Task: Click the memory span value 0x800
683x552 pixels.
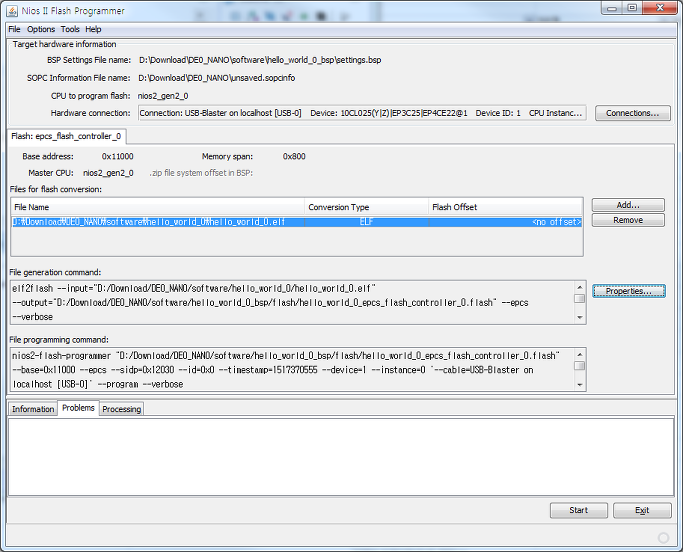Action: [x=294, y=156]
